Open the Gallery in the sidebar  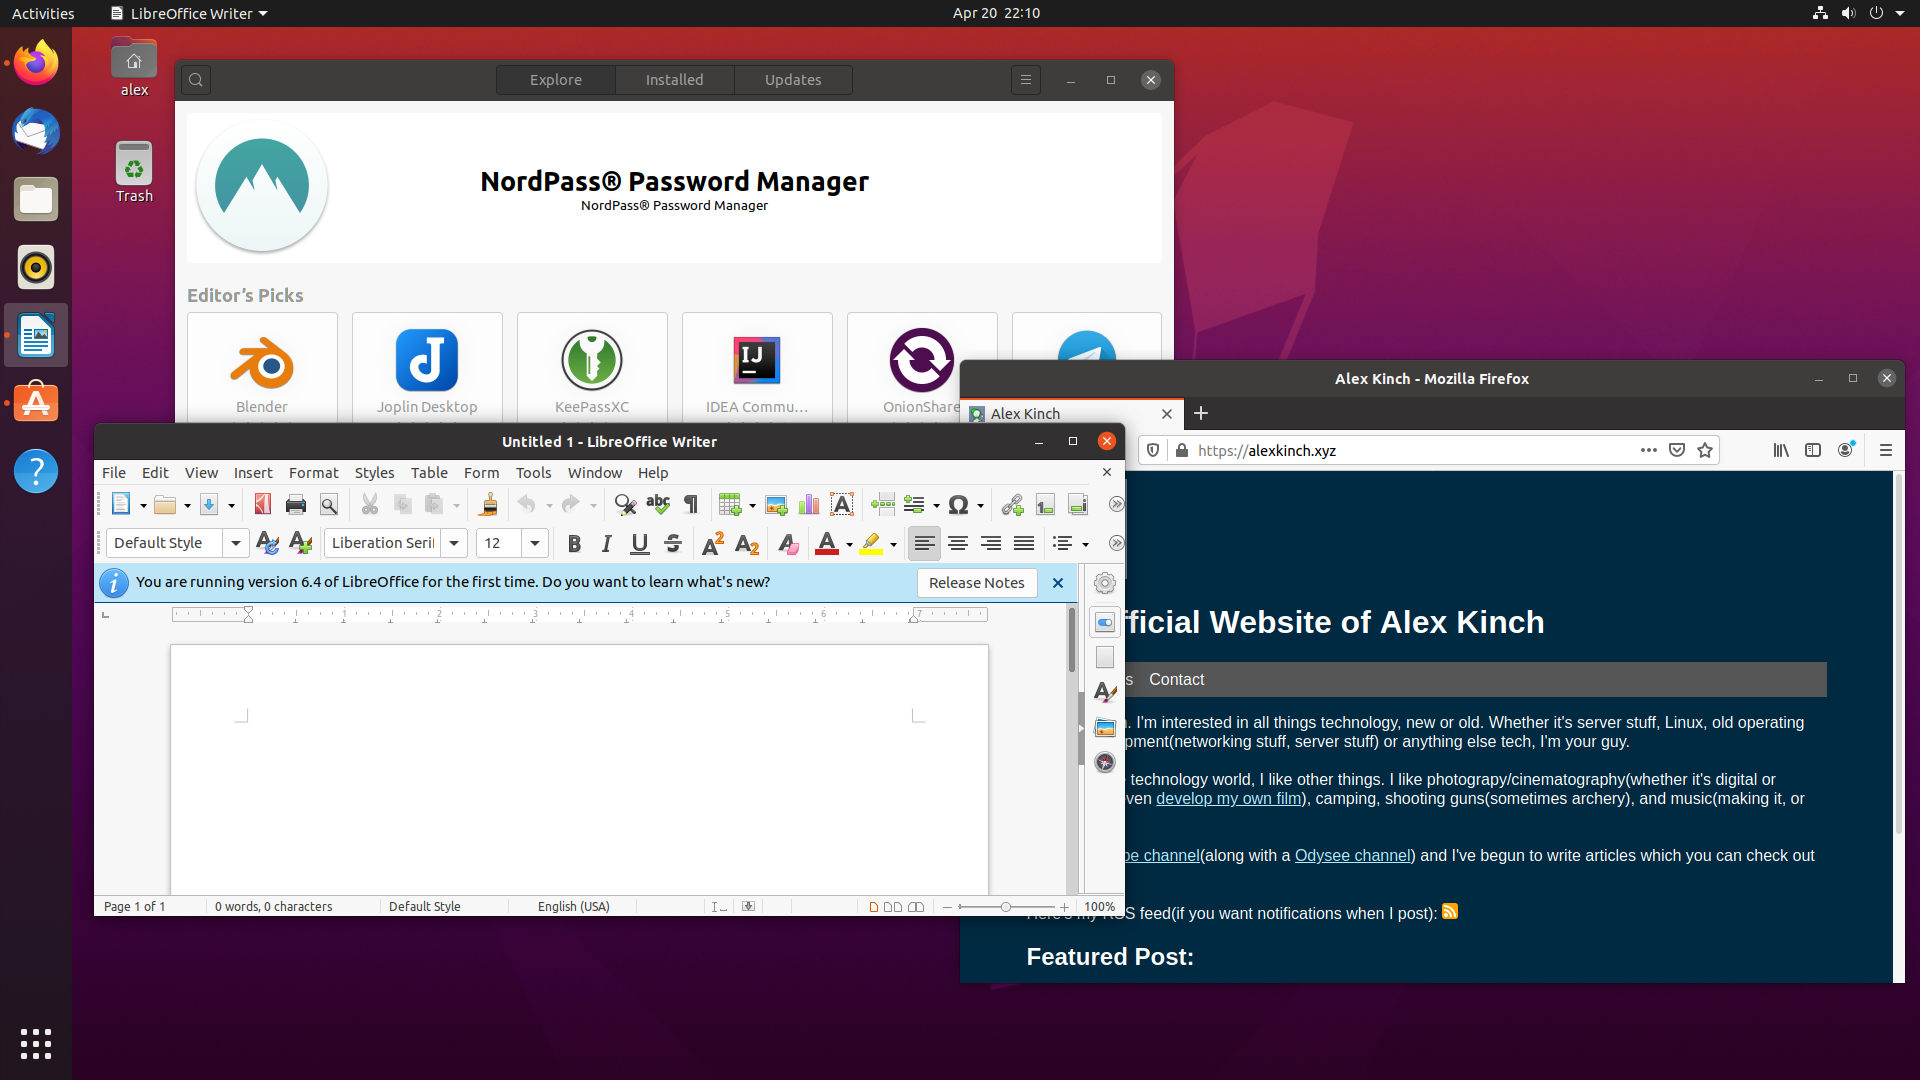point(1105,727)
